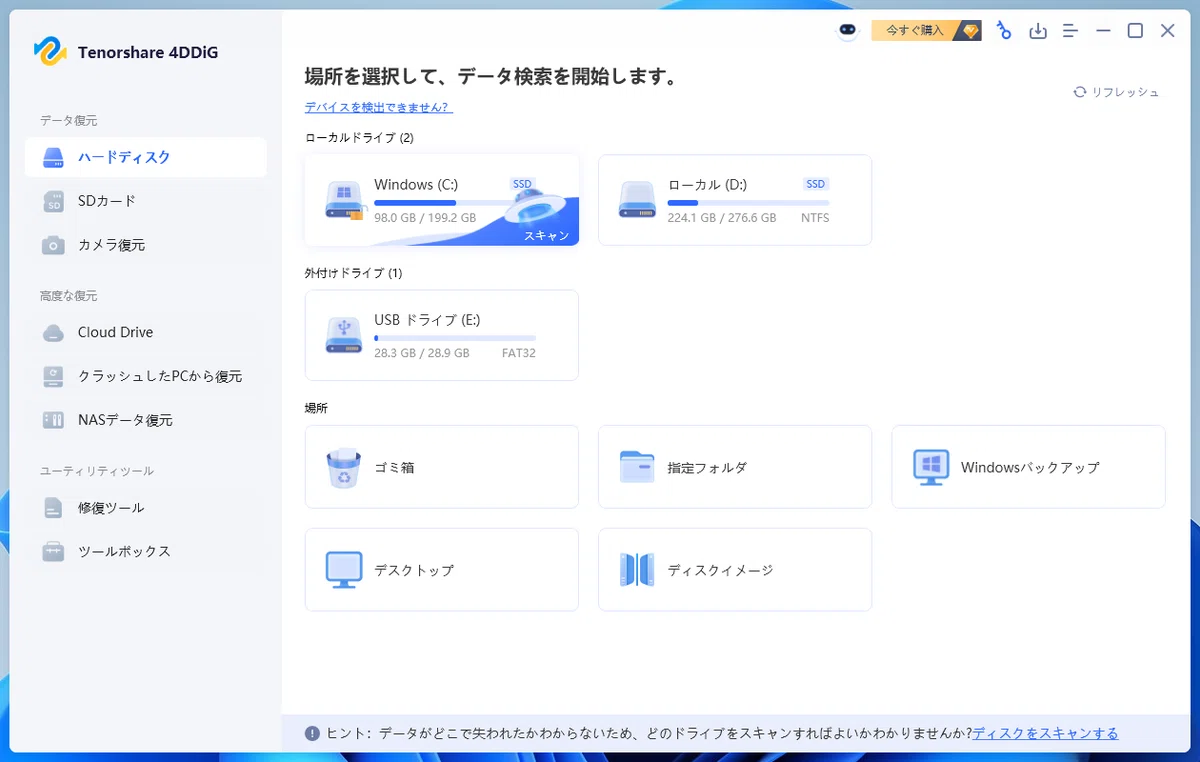Image resolution: width=1200 pixels, height=762 pixels.
Task: Start スキャン on the Windows (C:) drive
Action: pos(547,236)
